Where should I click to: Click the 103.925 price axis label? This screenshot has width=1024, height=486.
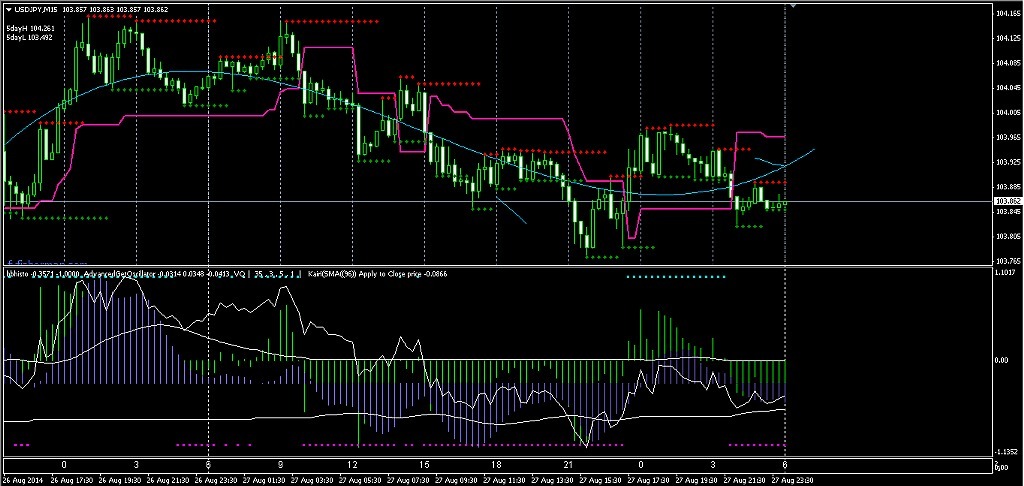coord(1009,162)
